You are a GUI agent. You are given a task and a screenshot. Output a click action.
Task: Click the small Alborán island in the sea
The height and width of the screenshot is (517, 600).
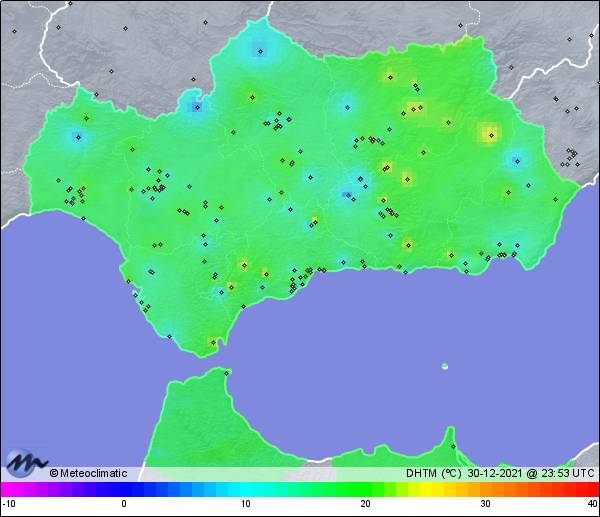click(445, 366)
